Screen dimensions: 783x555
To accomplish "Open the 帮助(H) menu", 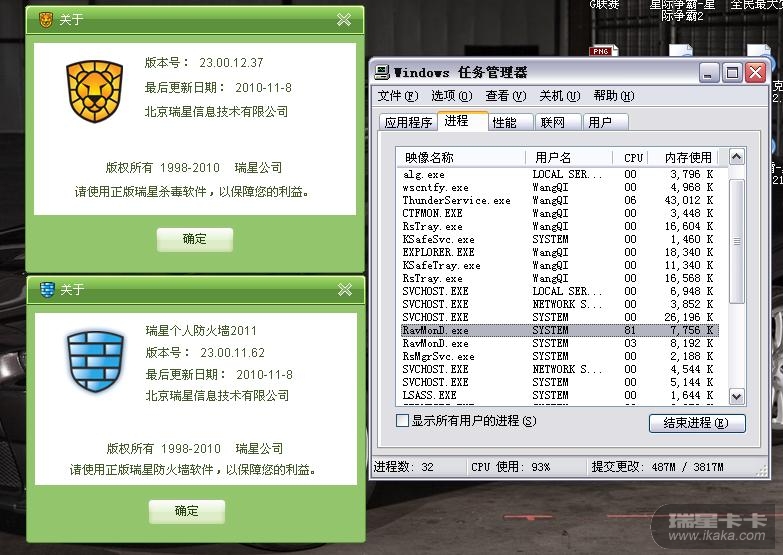I will 613,95.
